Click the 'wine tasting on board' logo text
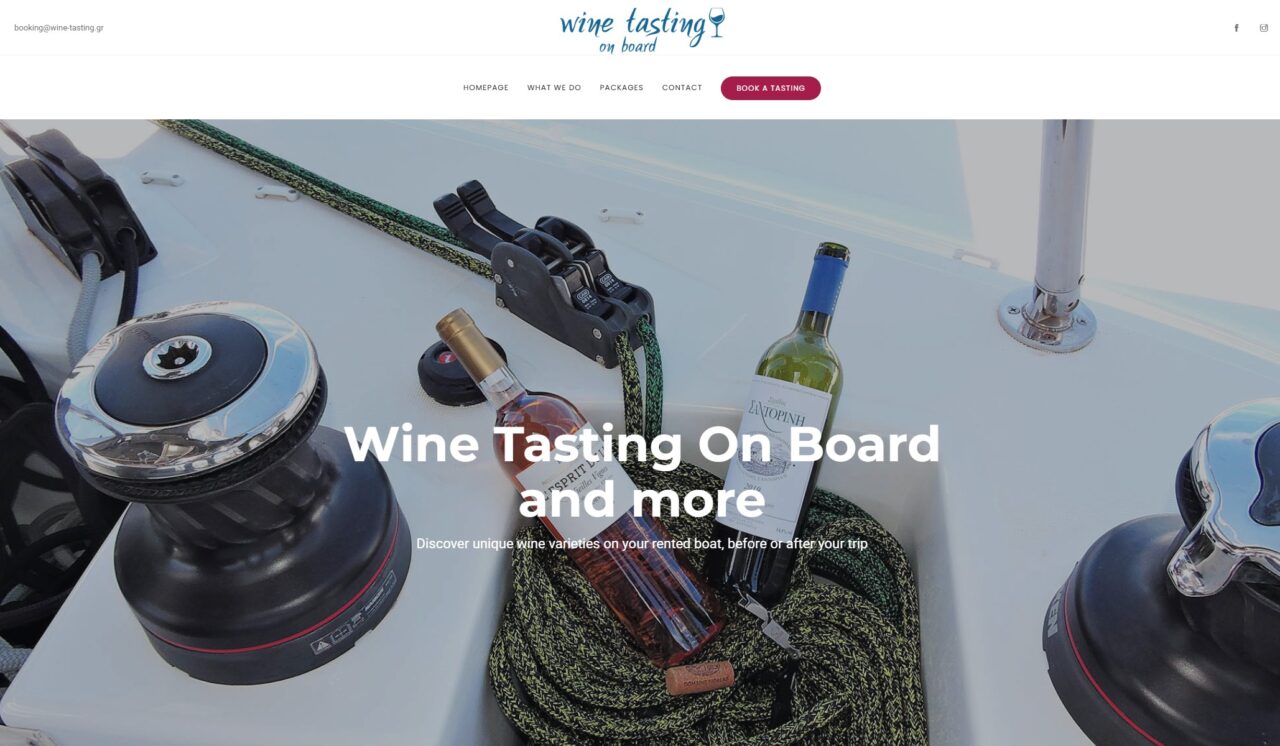Screen dimensions: 1280x746 point(632,30)
